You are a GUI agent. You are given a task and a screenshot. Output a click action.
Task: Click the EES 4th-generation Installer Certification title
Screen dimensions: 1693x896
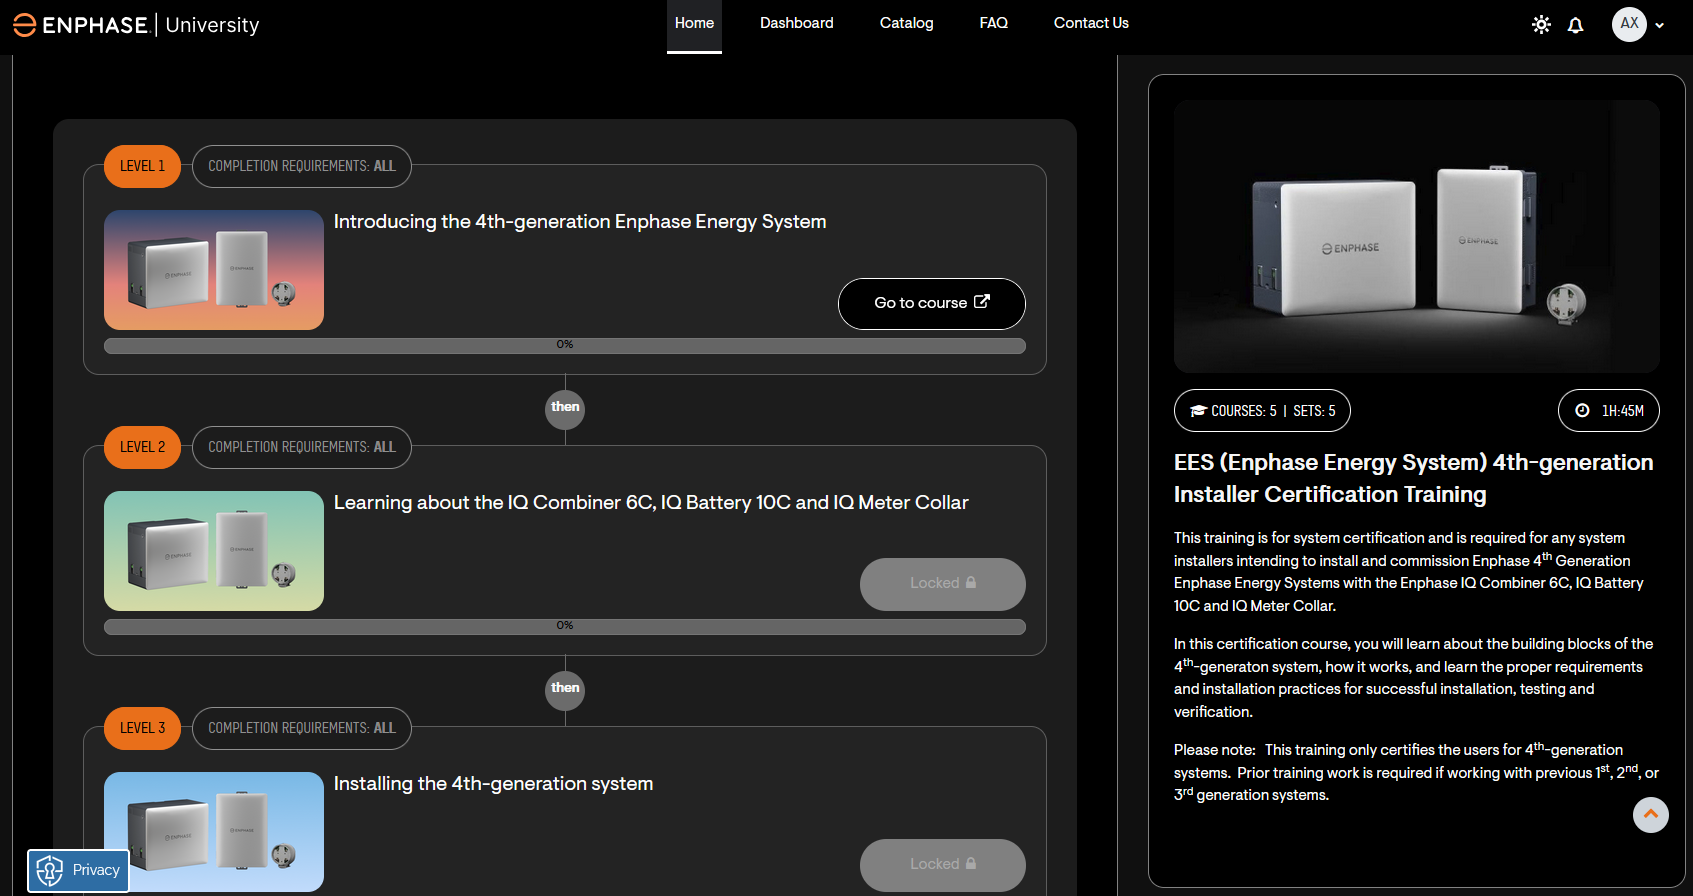(1413, 478)
